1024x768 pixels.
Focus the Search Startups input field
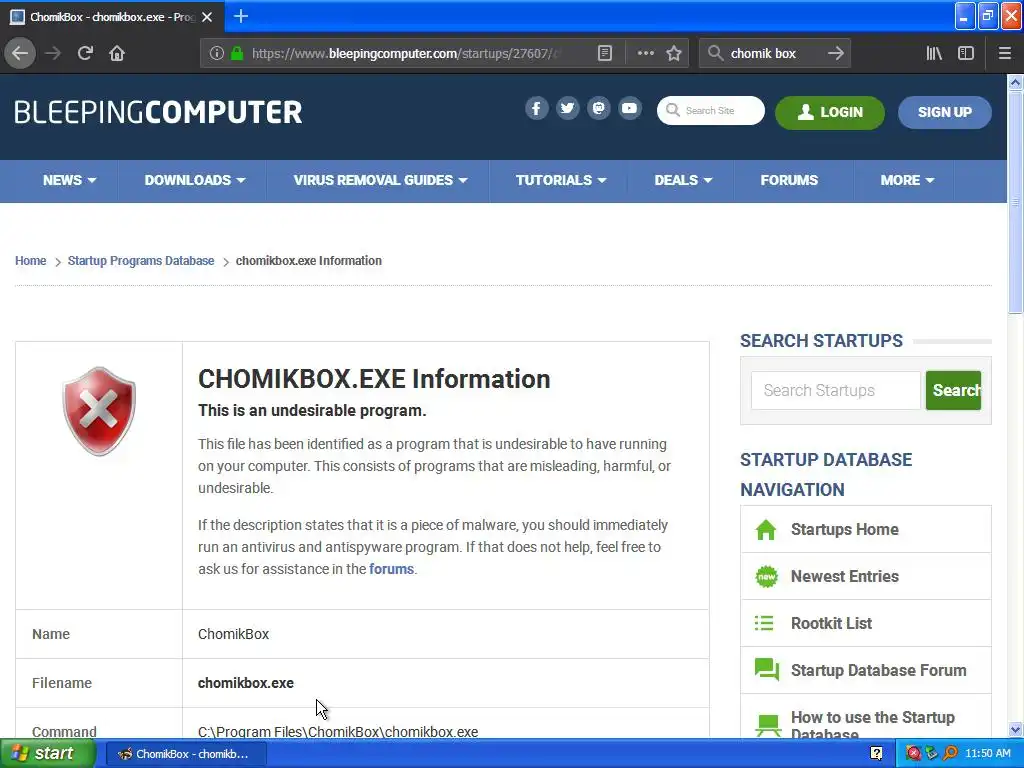pyautogui.click(x=835, y=391)
